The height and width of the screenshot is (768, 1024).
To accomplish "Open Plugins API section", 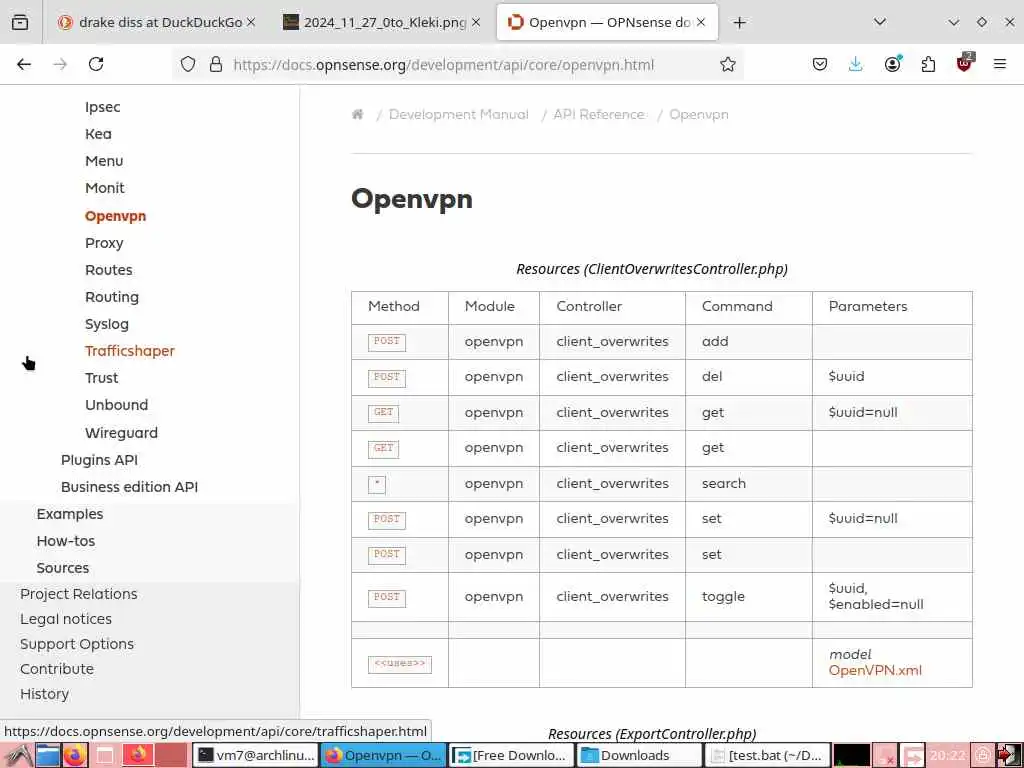I will [99, 460].
